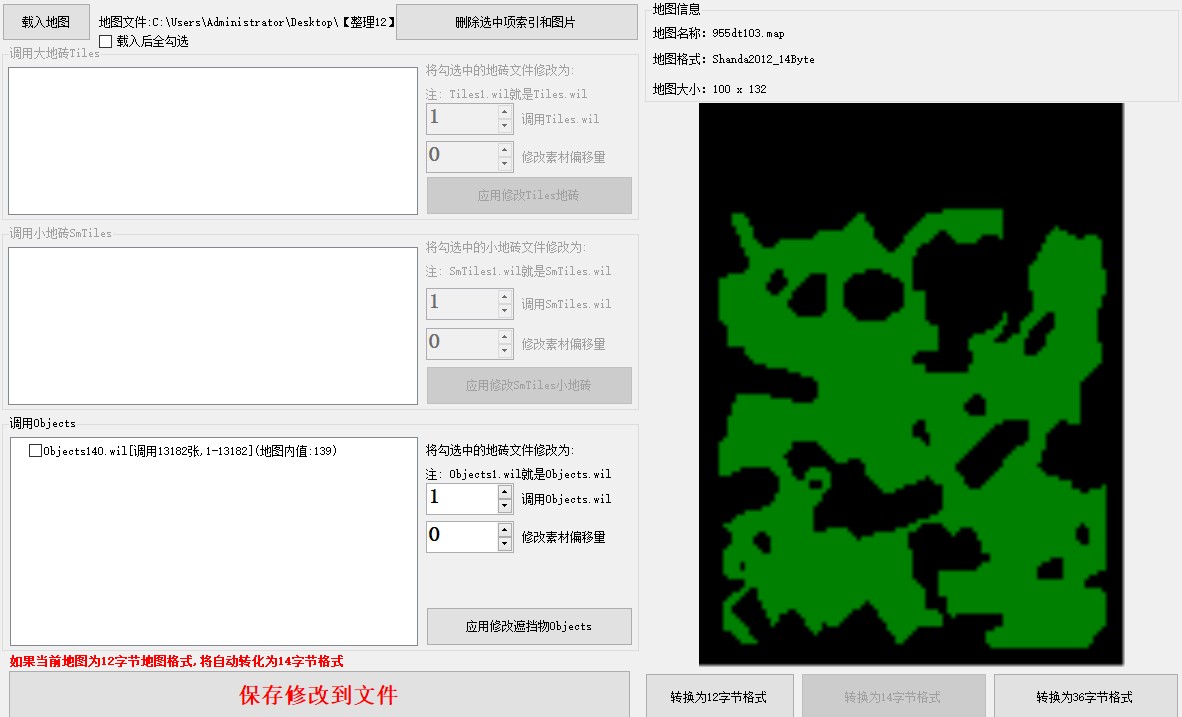Image resolution: width=1182 pixels, height=717 pixels.
Task: Click 转换为12字节格式 button
Action: (719, 697)
